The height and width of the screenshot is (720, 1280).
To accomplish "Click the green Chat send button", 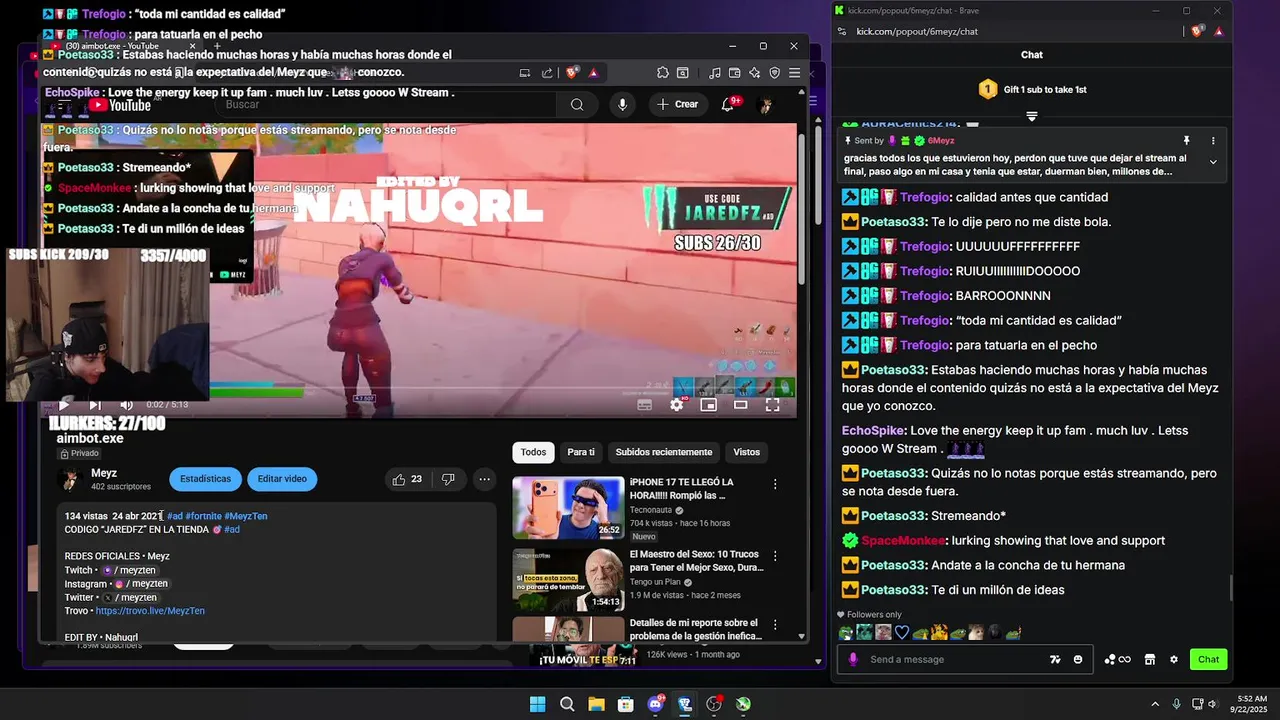I will click(1208, 659).
